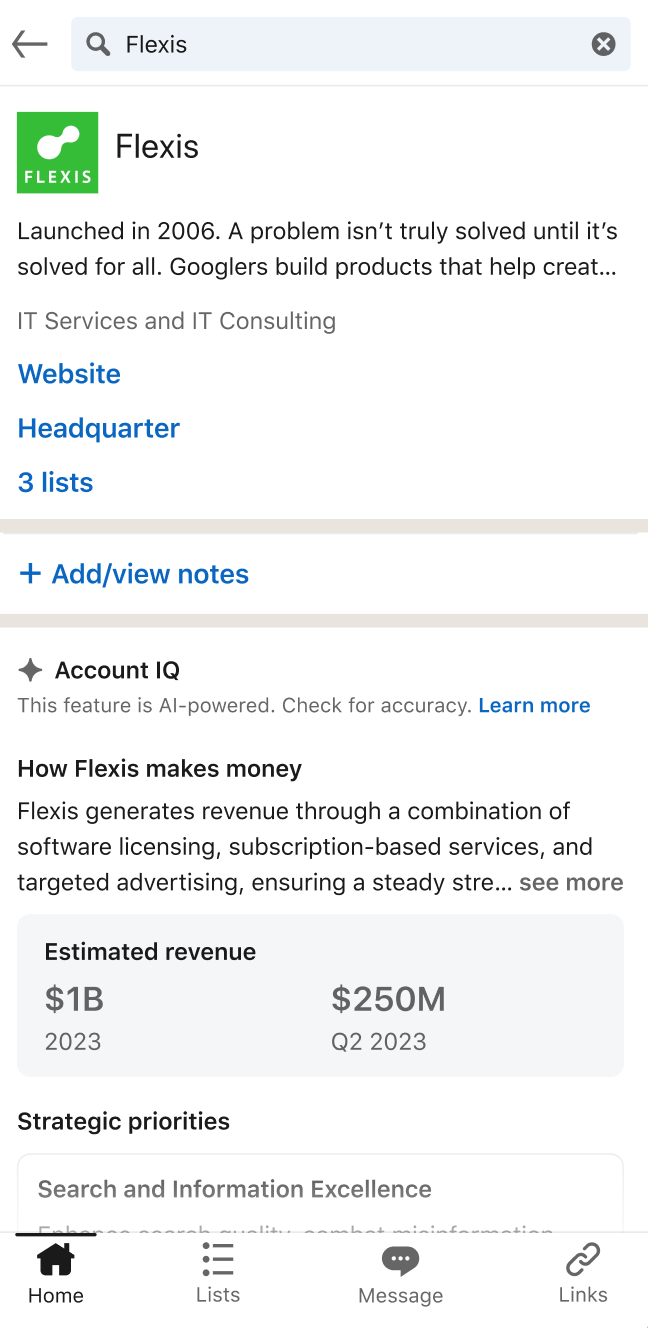Click Learn more about Account IQ
Screen dimensions: 648x1328
pyautogui.click(x=534, y=705)
